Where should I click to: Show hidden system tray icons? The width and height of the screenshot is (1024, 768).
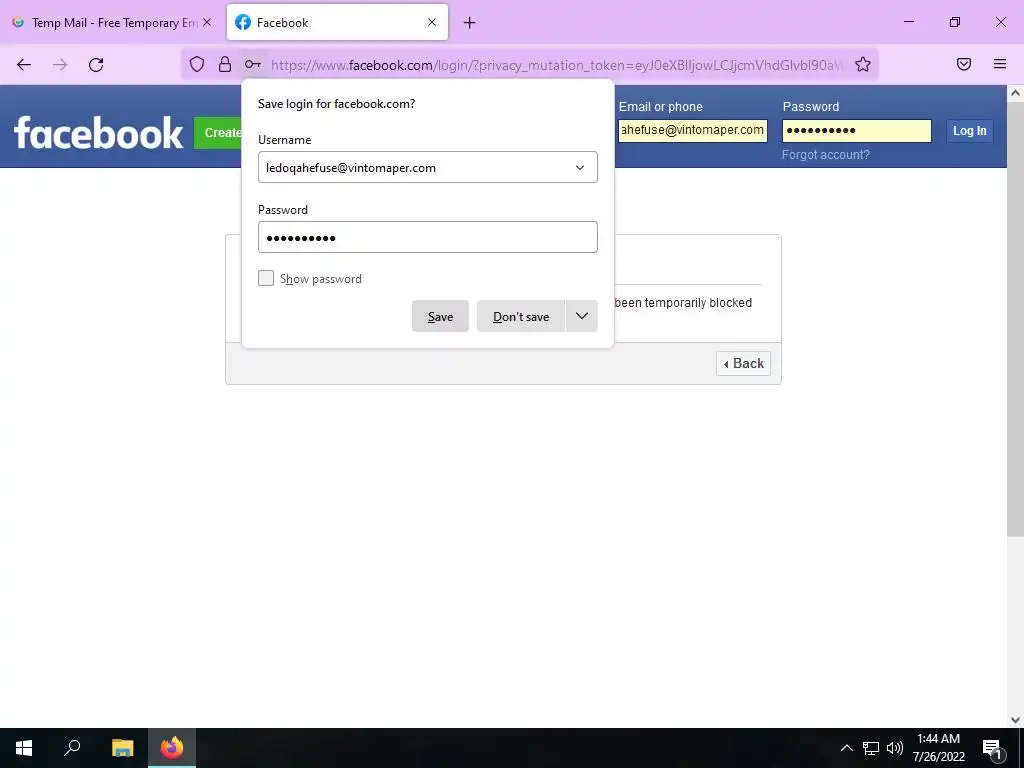pyautogui.click(x=846, y=748)
